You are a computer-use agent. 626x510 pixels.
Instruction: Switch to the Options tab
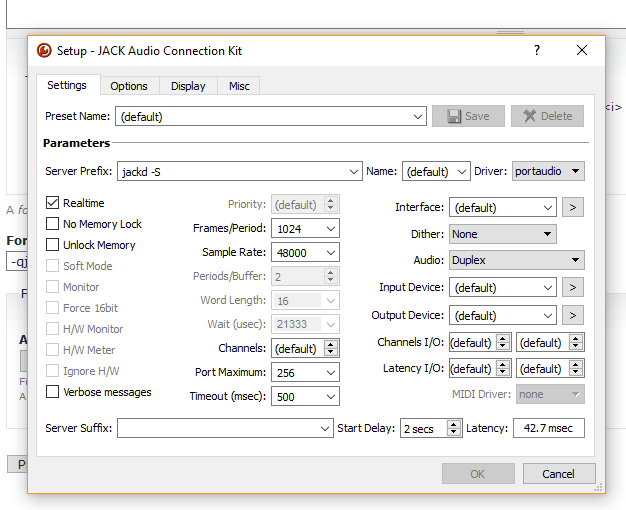[x=129, y=86]
